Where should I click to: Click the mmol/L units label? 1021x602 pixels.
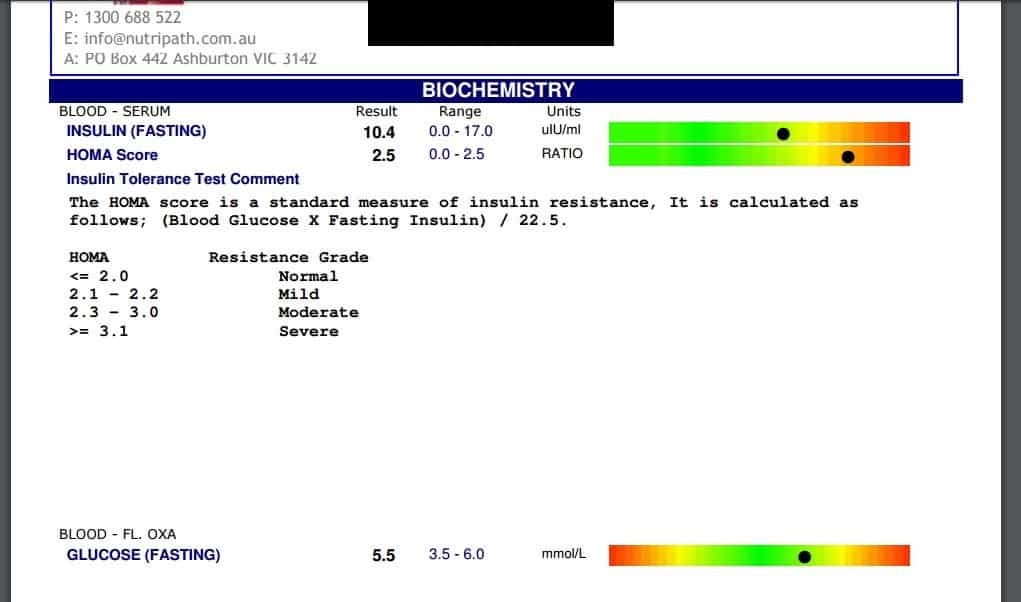point(564,554)
